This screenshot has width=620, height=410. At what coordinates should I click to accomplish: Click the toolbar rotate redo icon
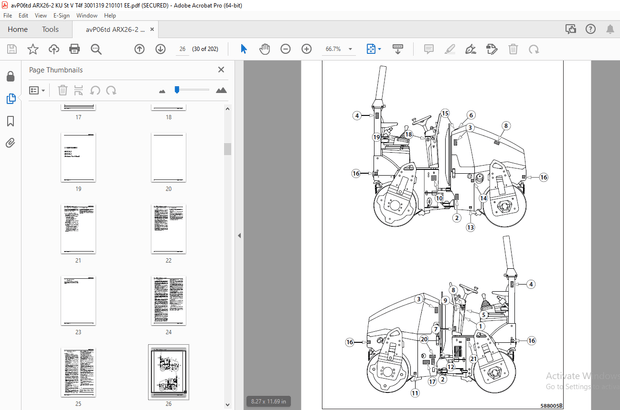click(534, 49)
